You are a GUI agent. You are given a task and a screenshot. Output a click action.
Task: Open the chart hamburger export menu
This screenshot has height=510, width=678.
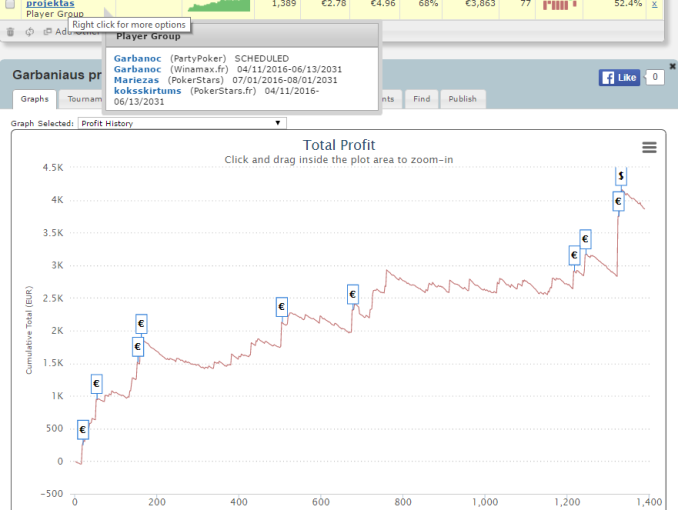coord(649,147)
